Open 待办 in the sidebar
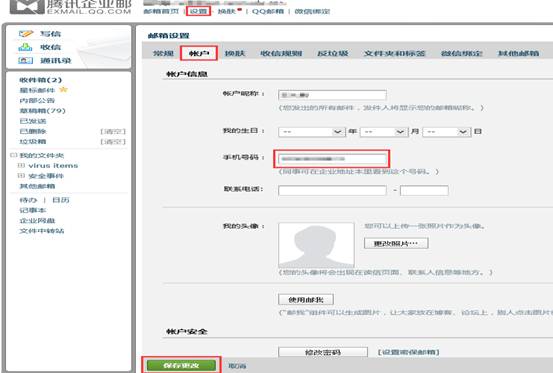Viewport: 553px width, 373px height. coord(28,200)
